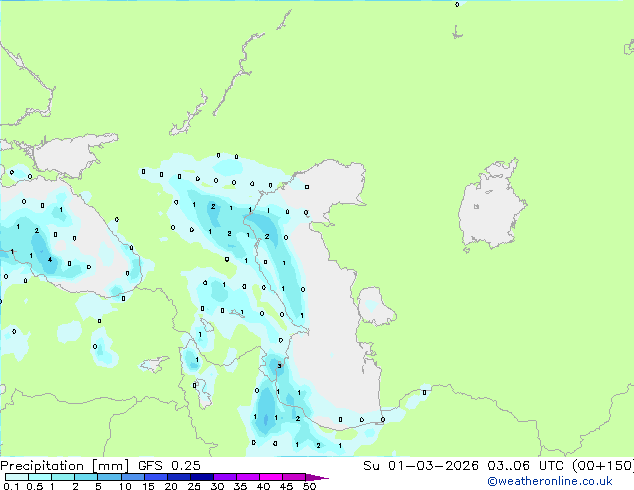Viewport: 634px width, 490px height.
Task: Click the legend scale label "0.1"
Action: click(x=11, y=486)
